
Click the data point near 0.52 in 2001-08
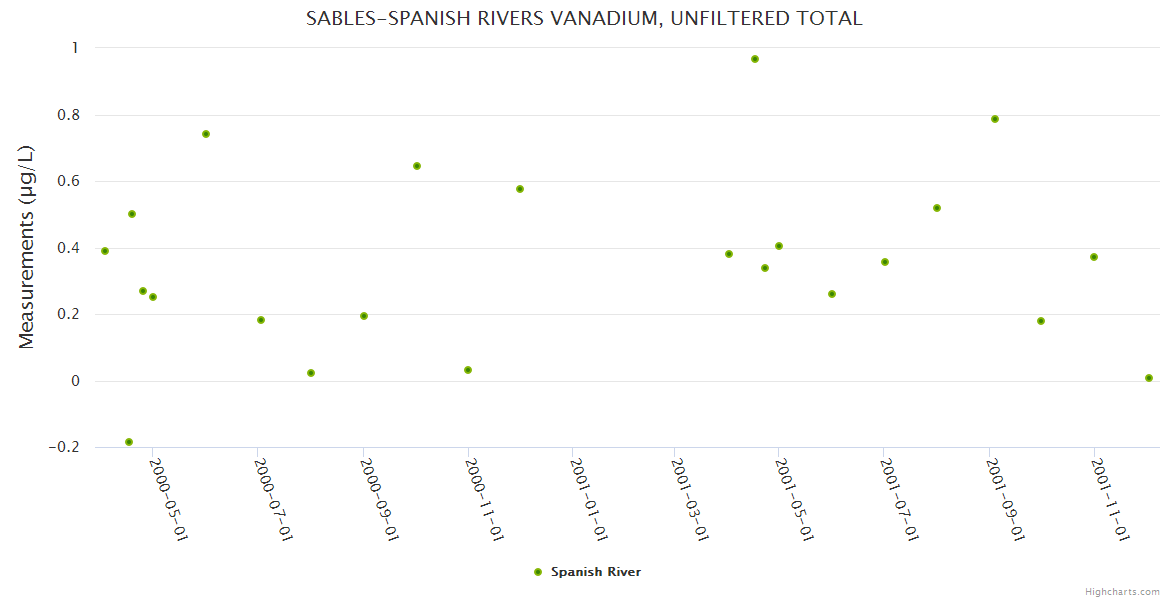pyautogui.click(x=937, y=208)
